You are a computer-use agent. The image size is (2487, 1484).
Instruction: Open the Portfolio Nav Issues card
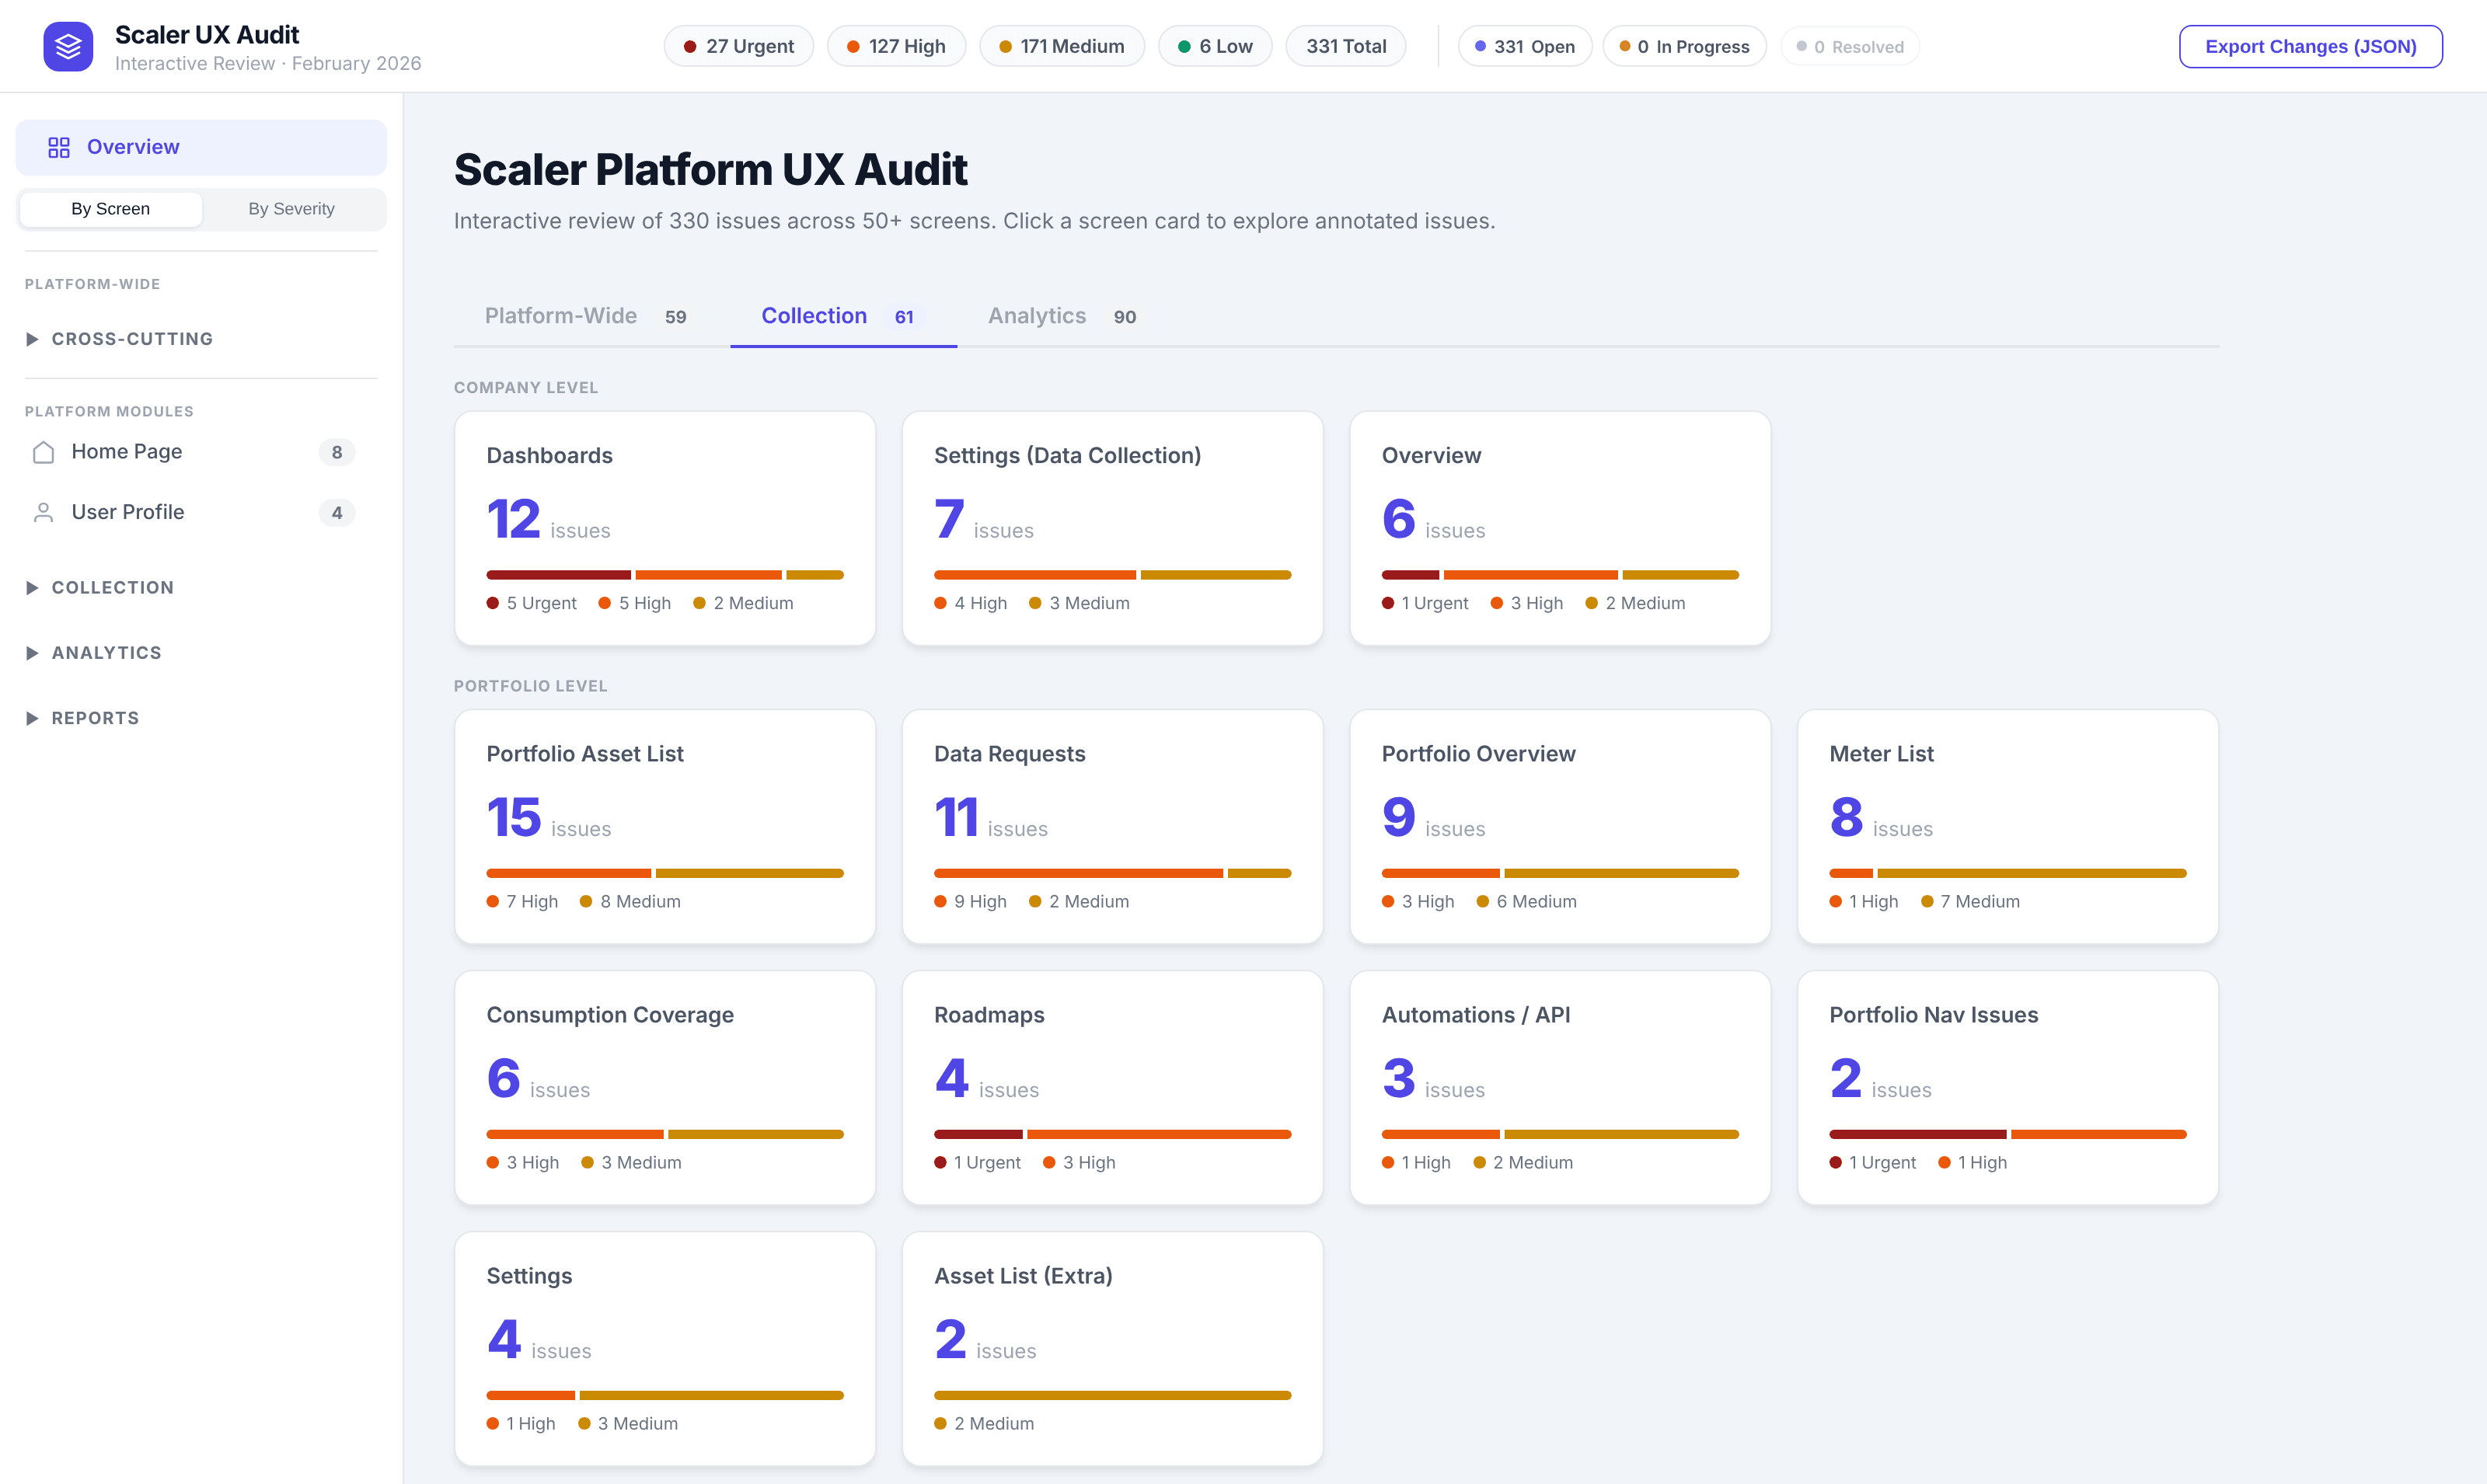point(2008,1088)
